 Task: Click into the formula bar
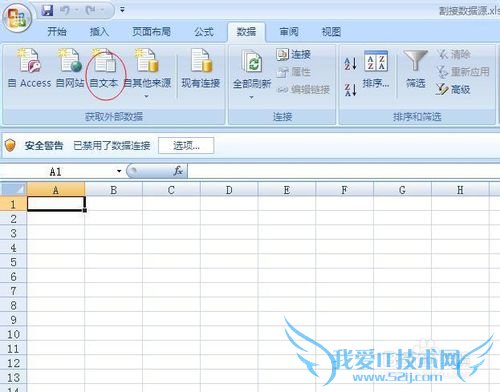click(343, 172)
